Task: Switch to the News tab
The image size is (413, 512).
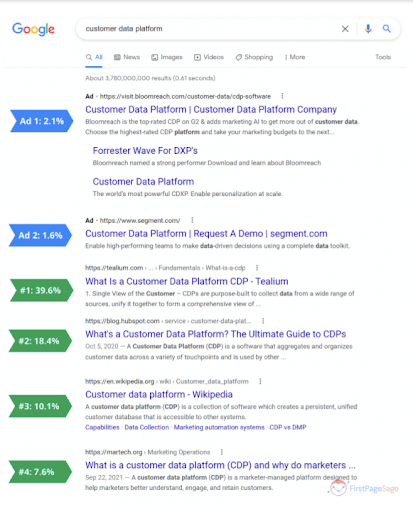Action: coord(127,57)
